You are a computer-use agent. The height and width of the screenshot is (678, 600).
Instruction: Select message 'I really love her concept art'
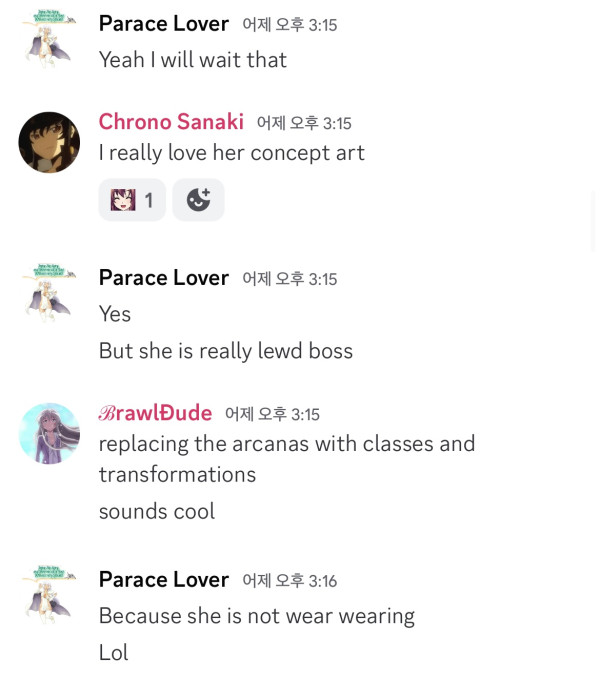[x=232, y=153]
